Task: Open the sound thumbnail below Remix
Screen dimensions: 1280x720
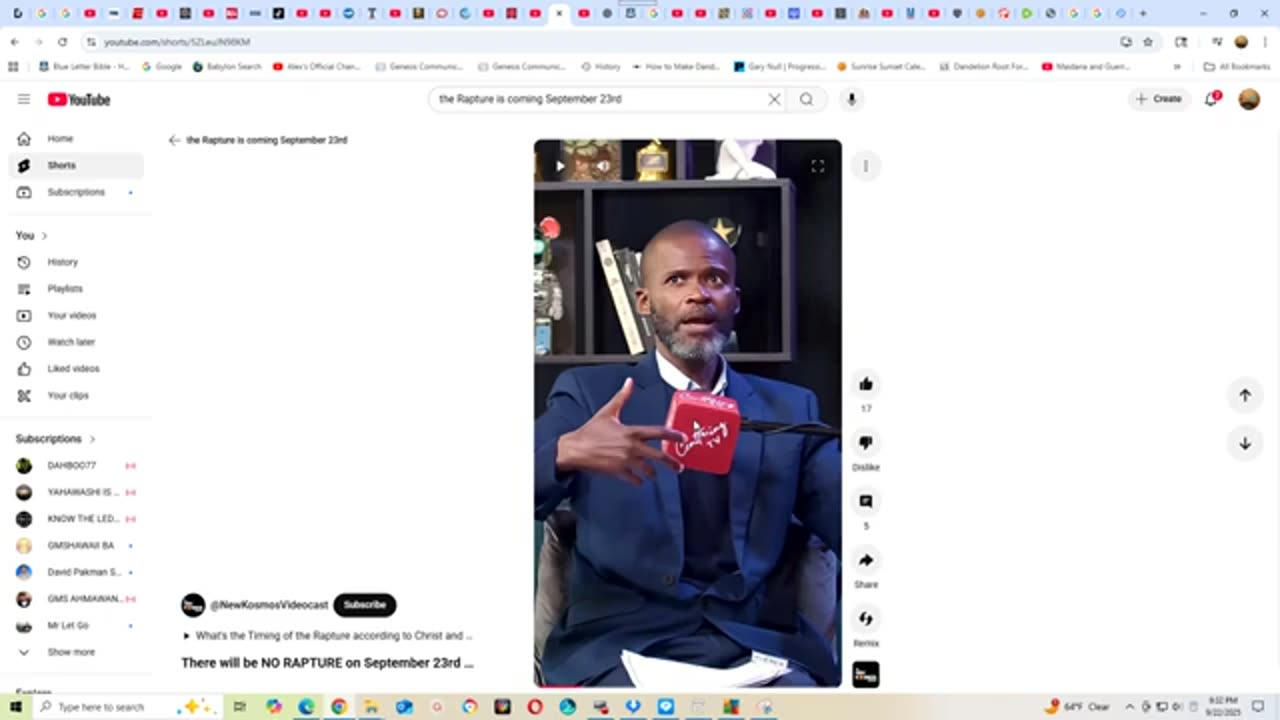Action: tap(866, 675)
